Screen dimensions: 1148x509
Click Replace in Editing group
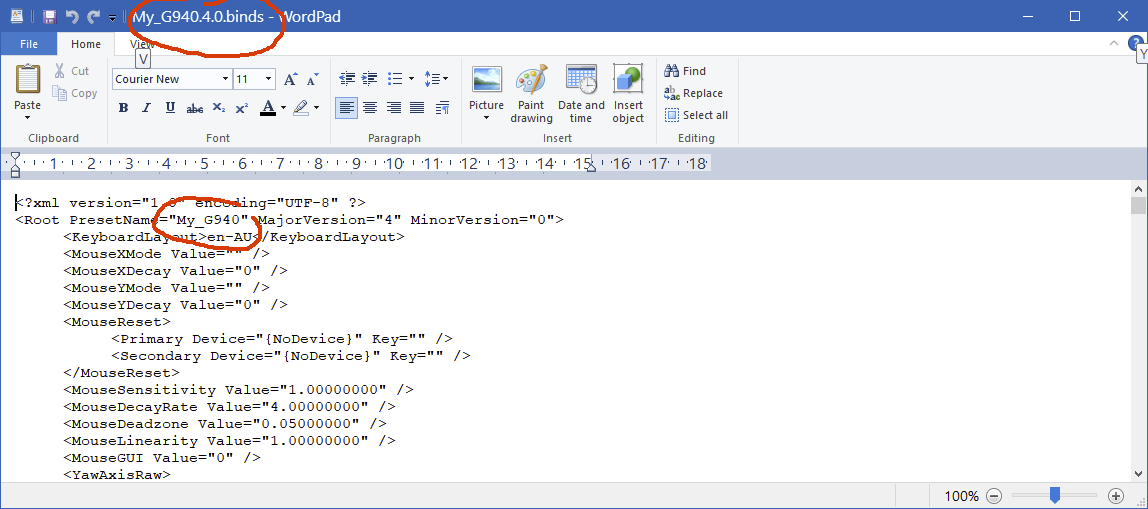pyautogui.click(x=693, y=93)
